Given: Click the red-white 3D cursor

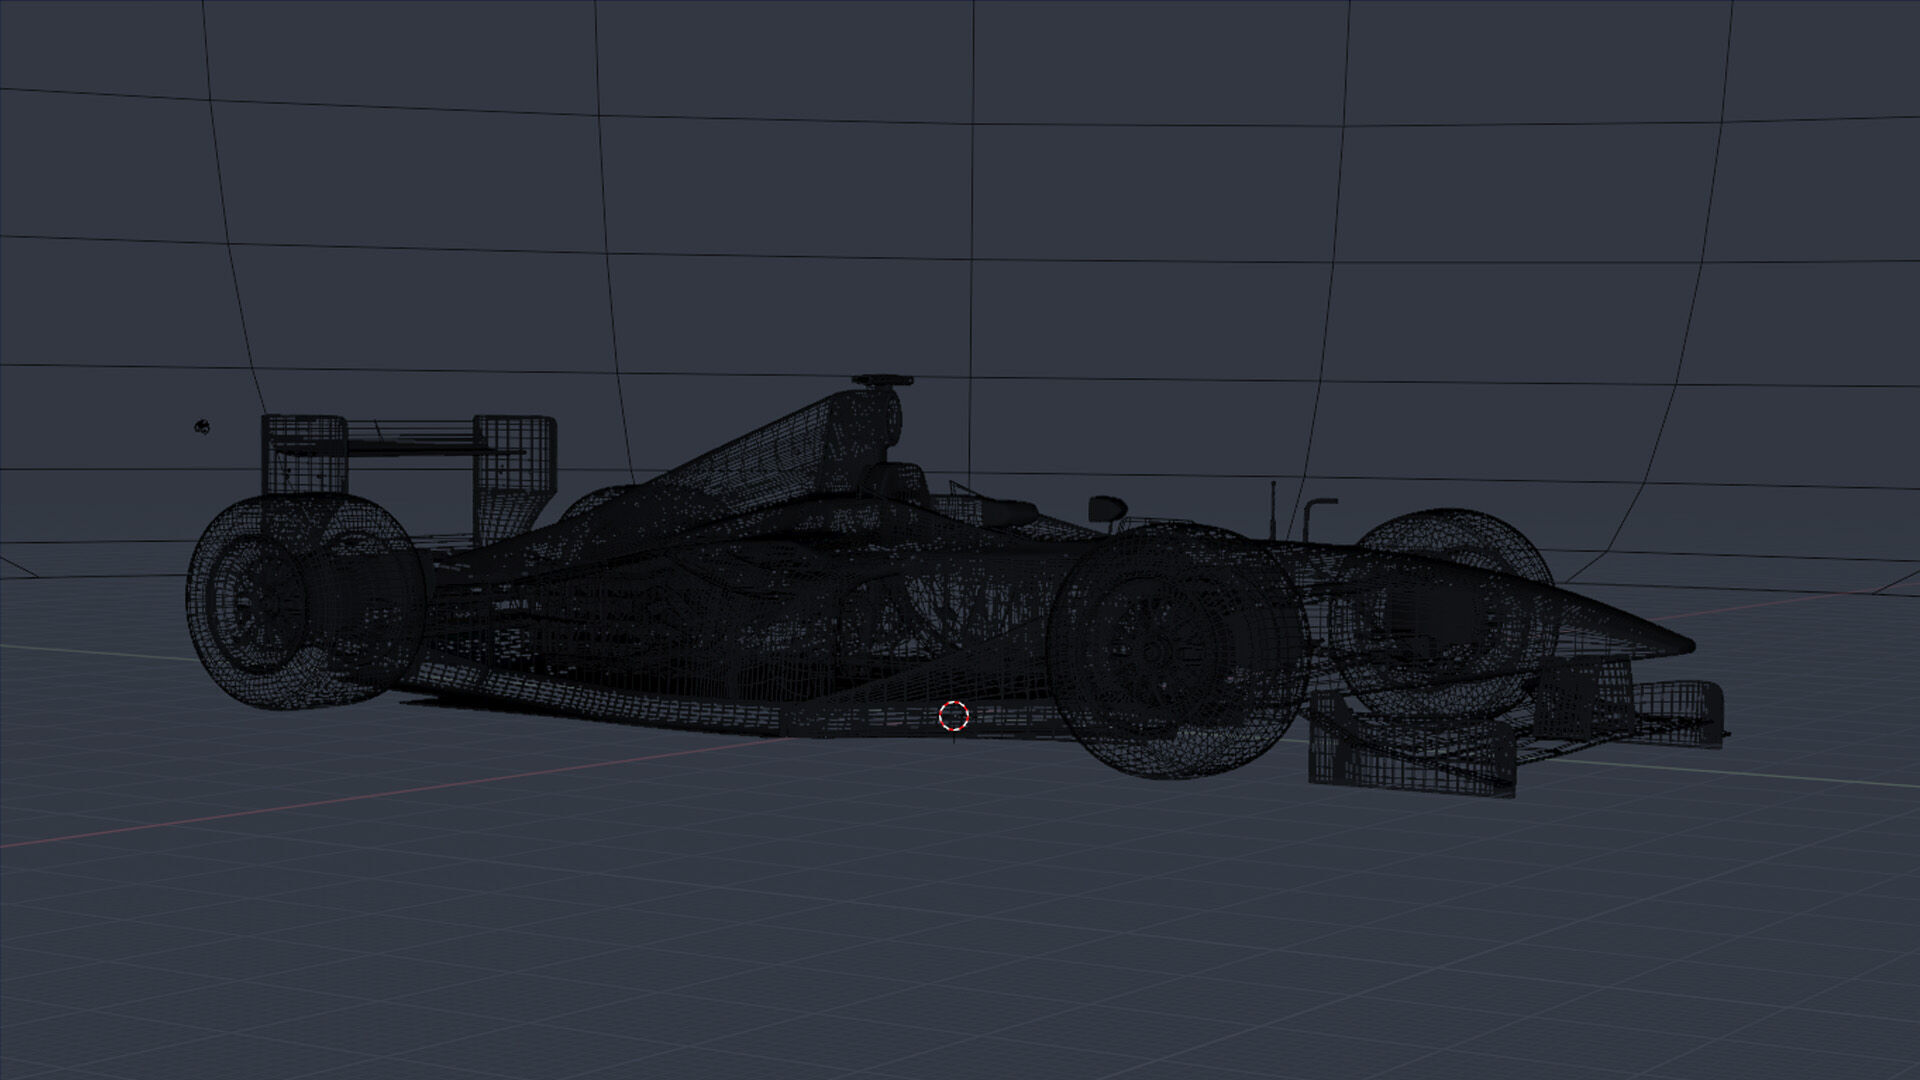Looking at the screenshot, I should [x=954, y=716].
